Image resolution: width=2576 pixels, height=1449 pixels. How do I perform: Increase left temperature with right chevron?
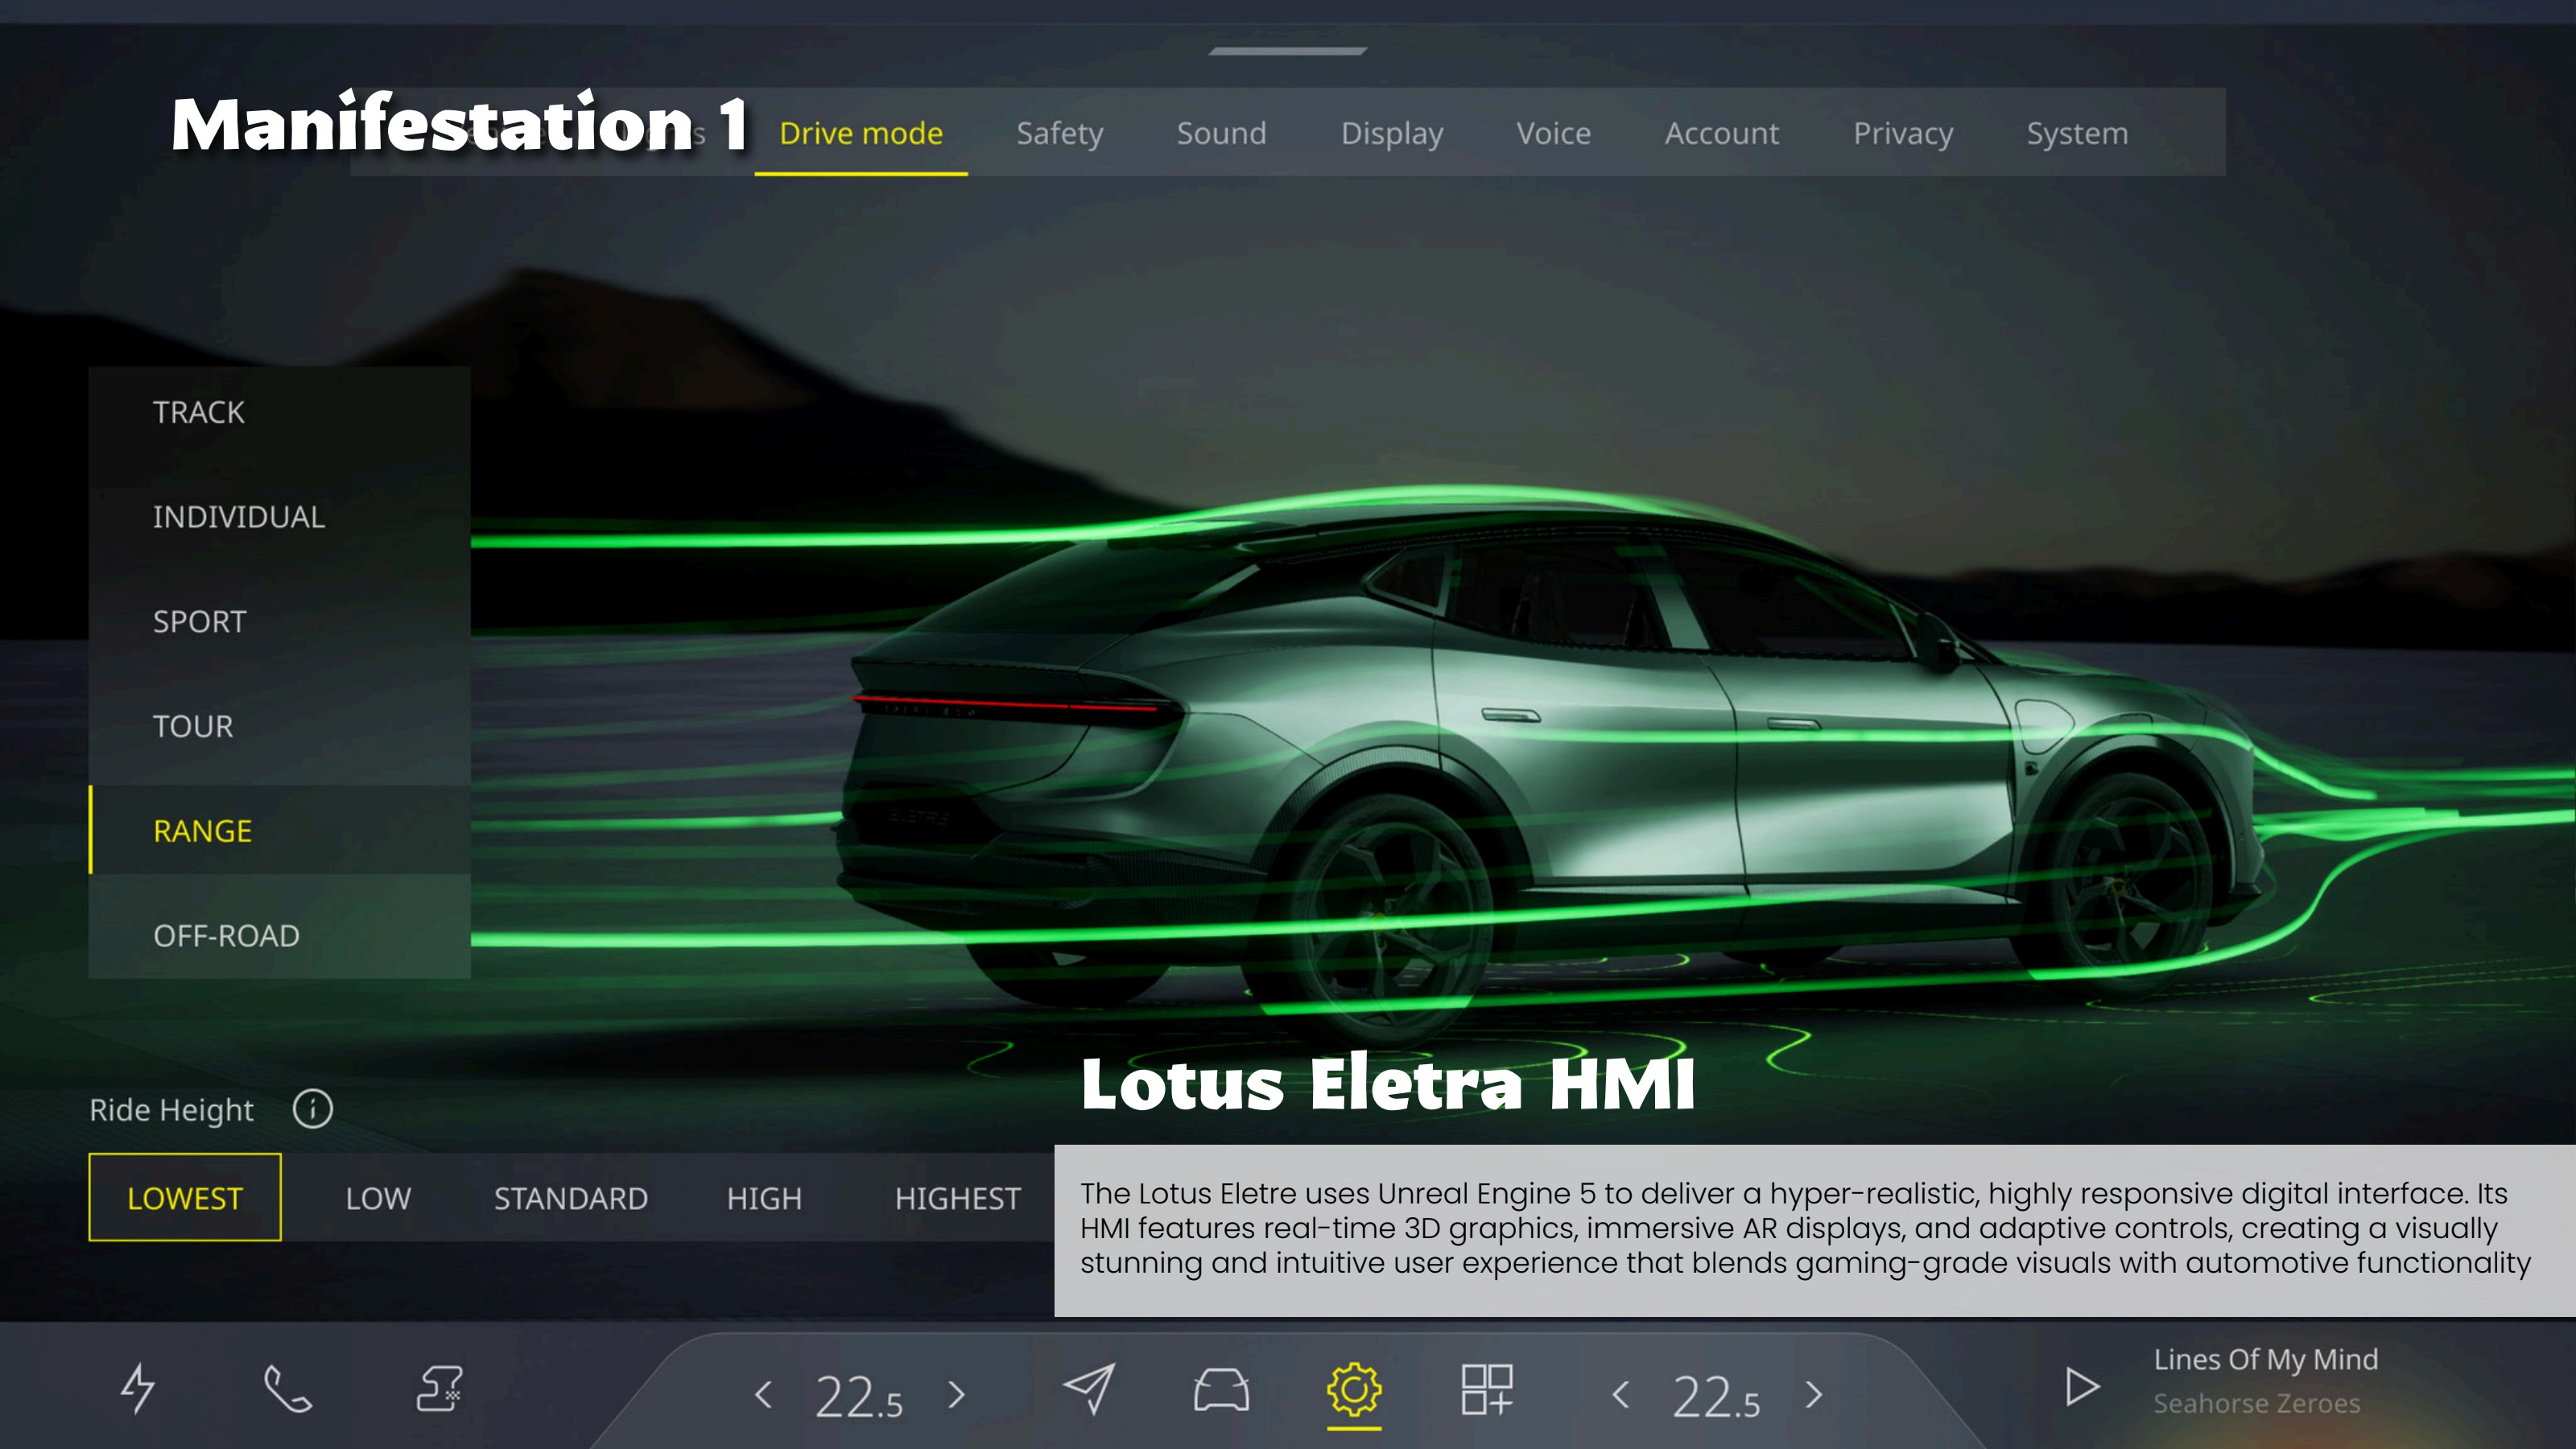coord(956,1395)
